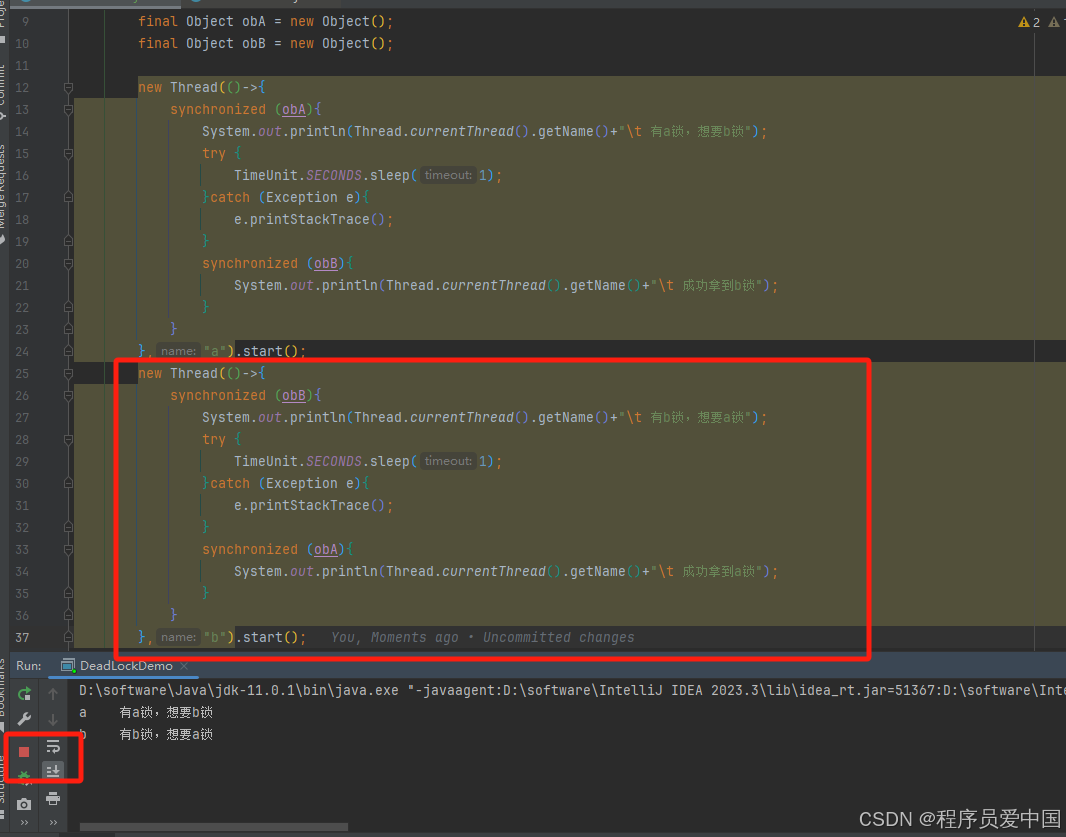Click fold end marker on line 24

click(x=68, y=352)
